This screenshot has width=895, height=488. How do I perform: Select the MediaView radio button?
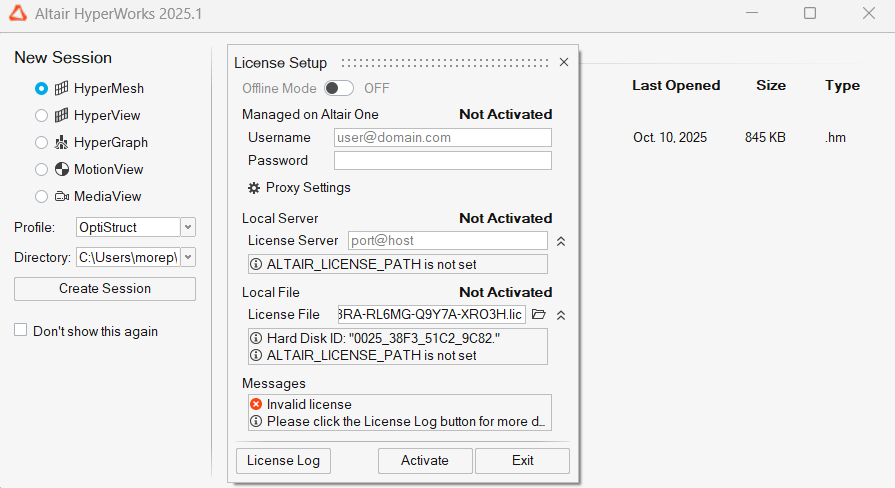(x=41, y=196)
